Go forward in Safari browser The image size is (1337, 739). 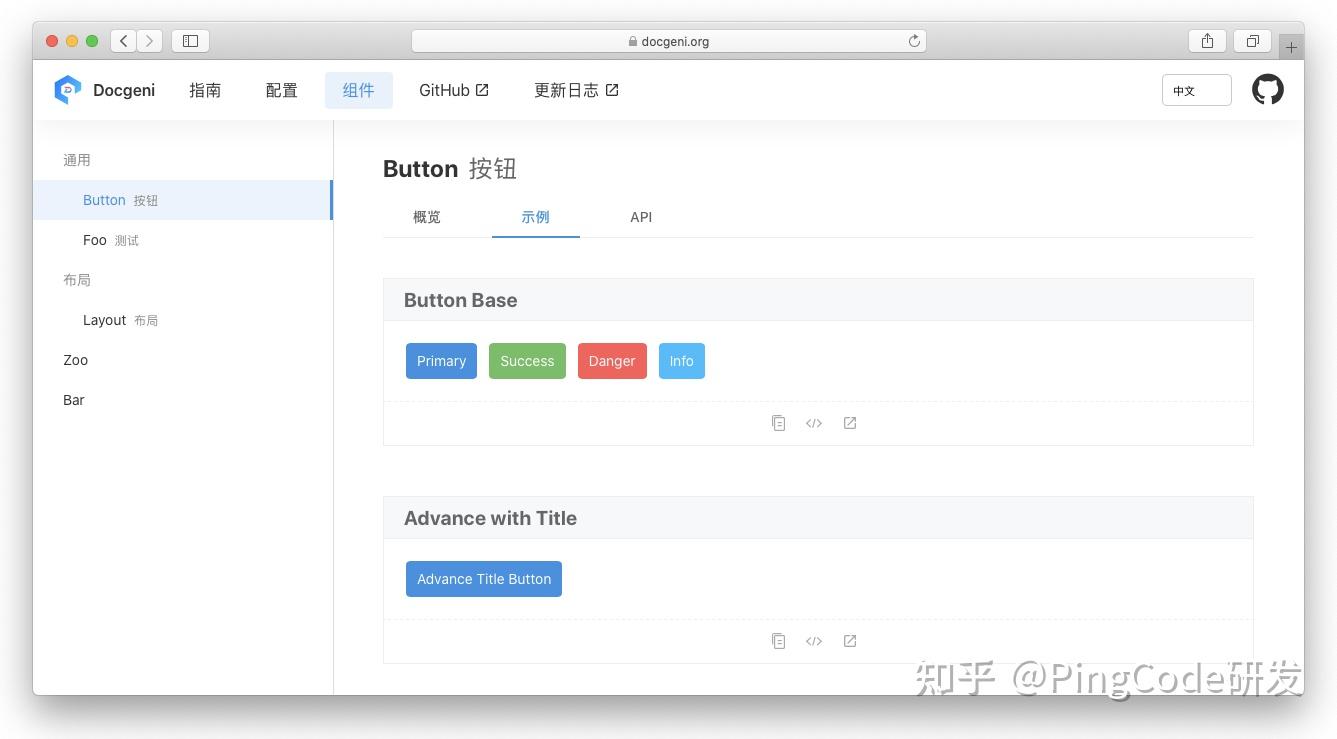150,41
